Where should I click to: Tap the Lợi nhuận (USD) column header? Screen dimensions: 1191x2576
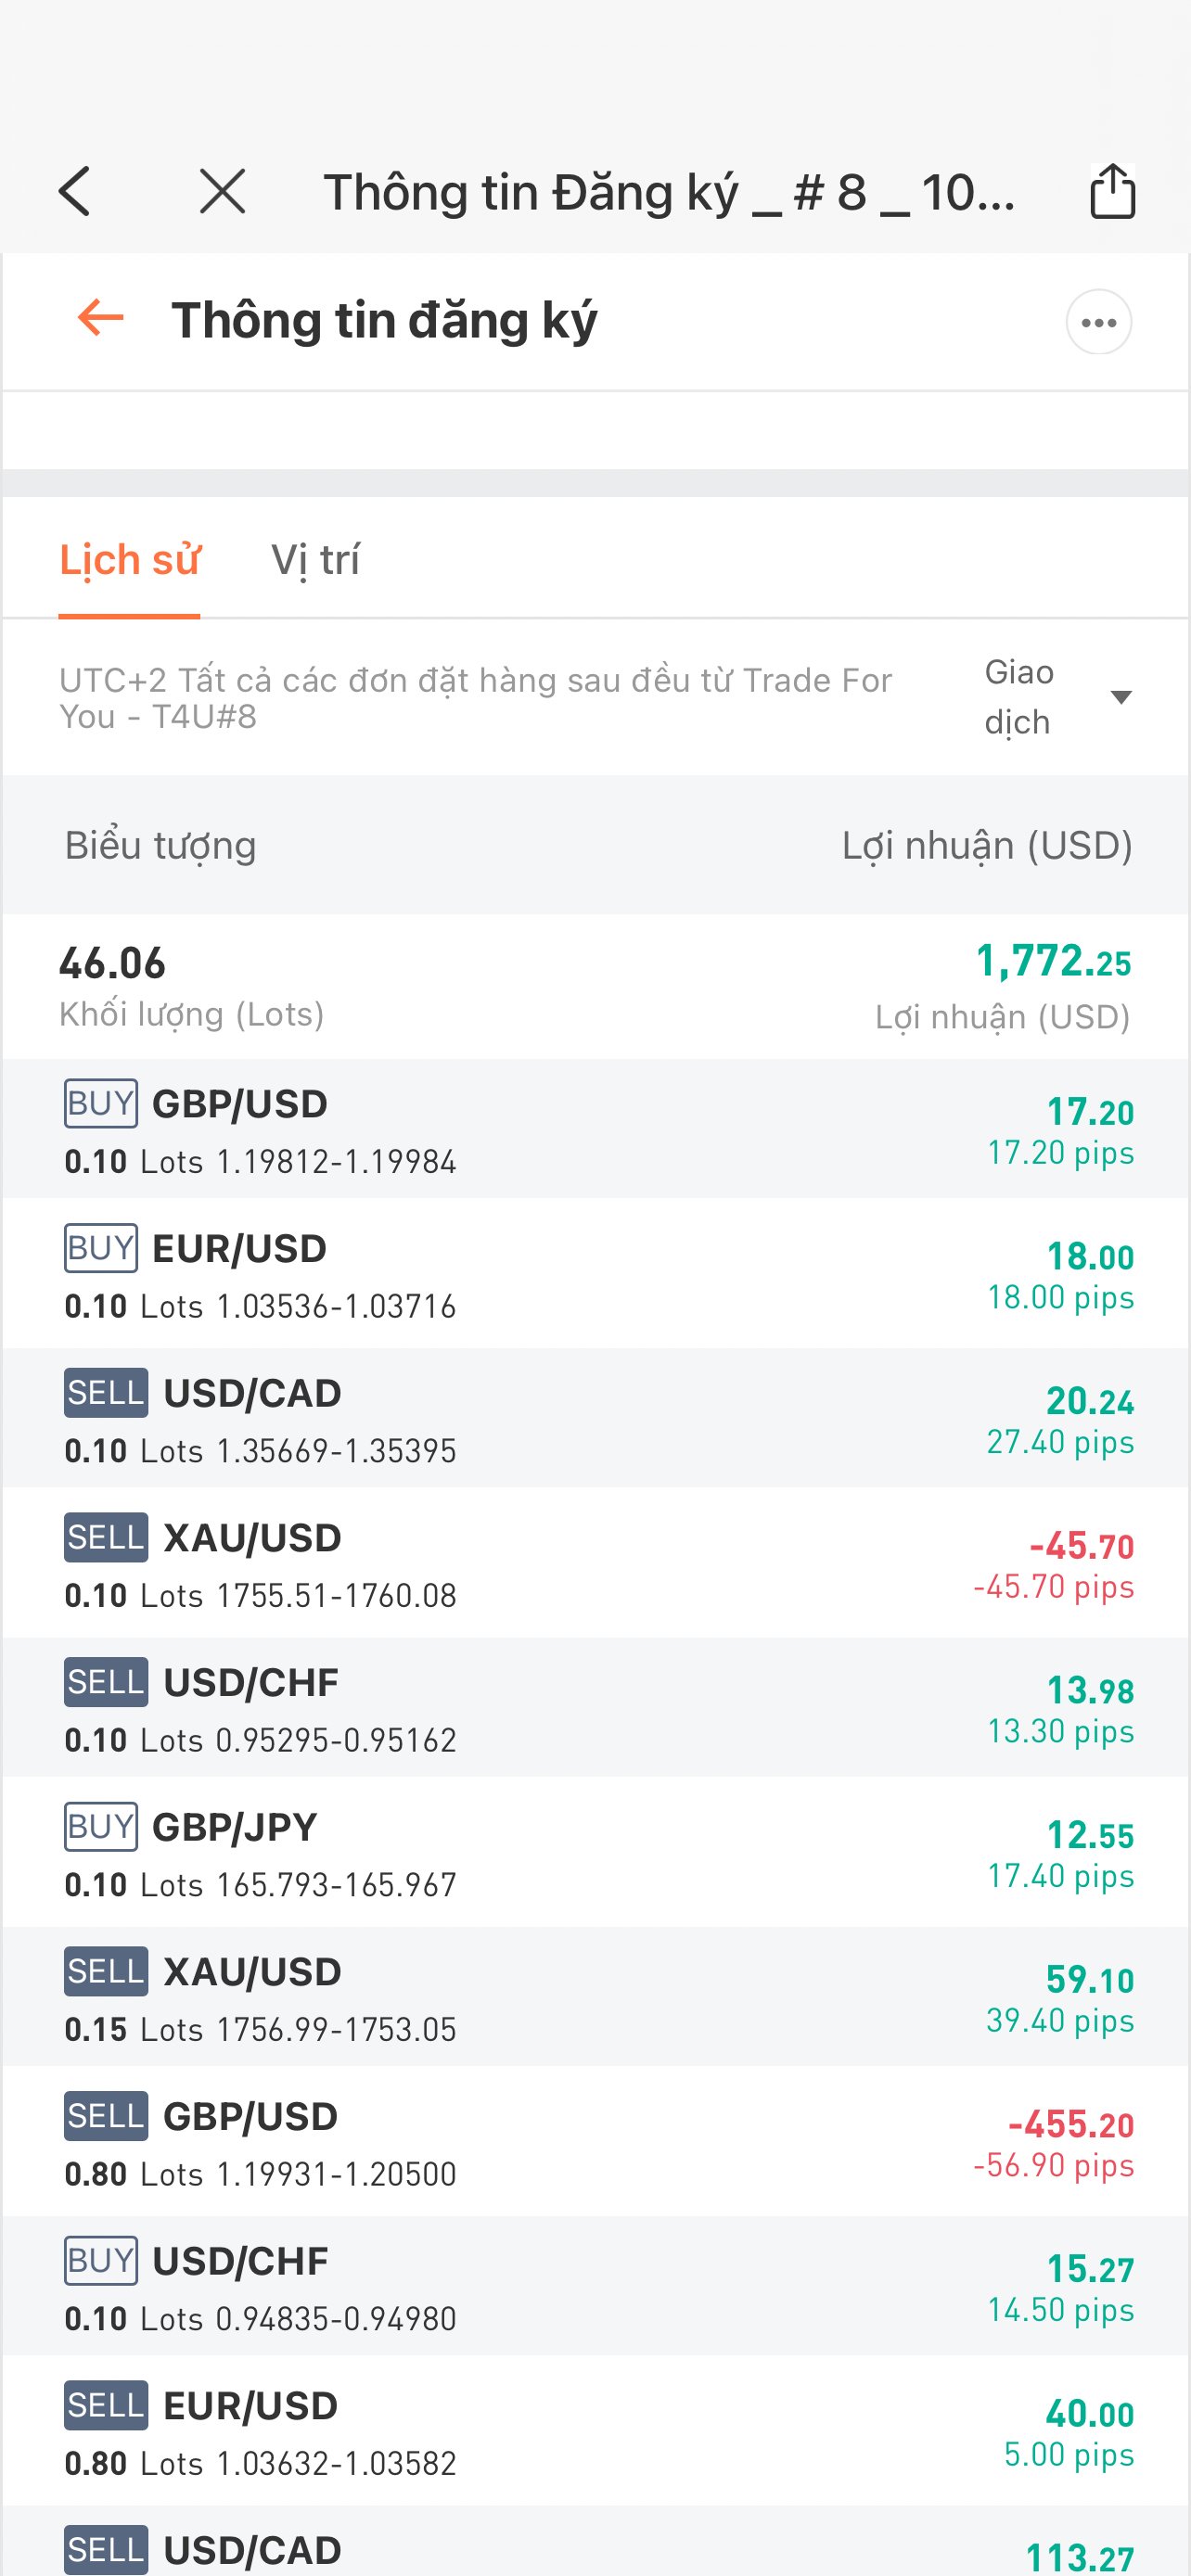coord(987,846)
